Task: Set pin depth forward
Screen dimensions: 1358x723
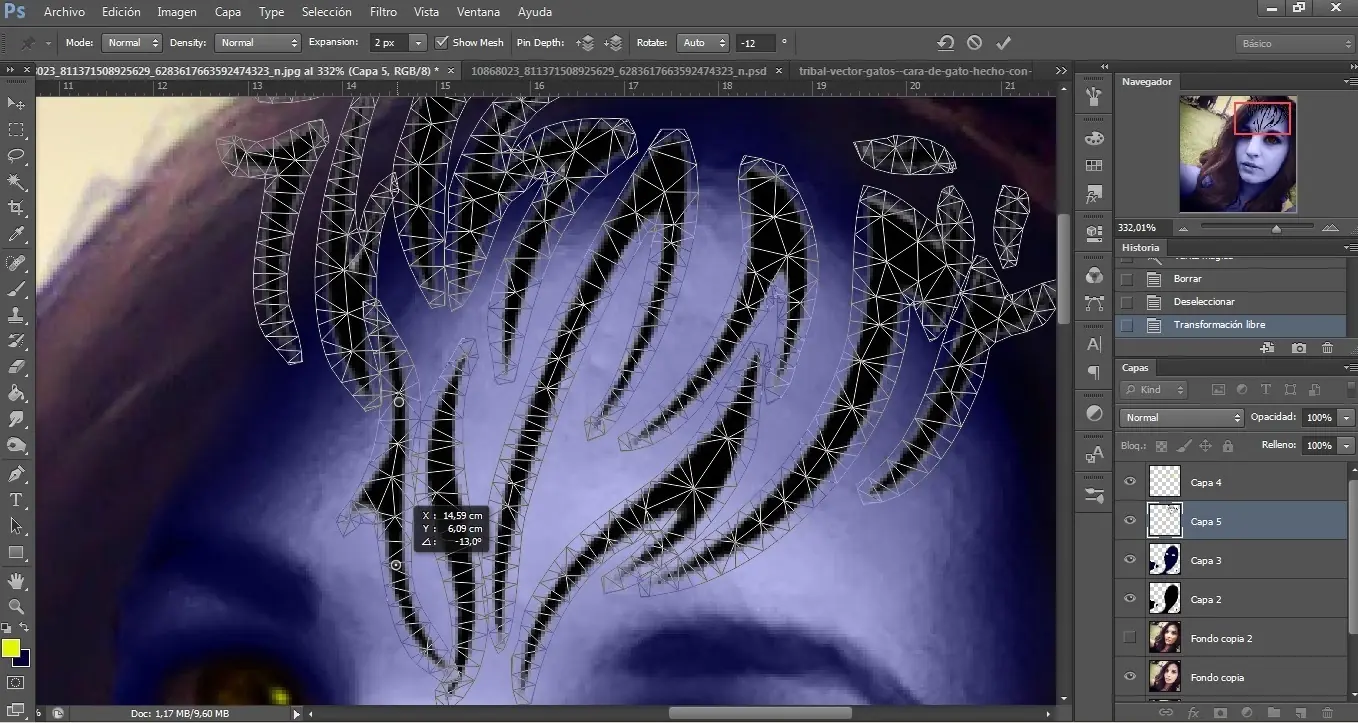Action: click(586, 43)
